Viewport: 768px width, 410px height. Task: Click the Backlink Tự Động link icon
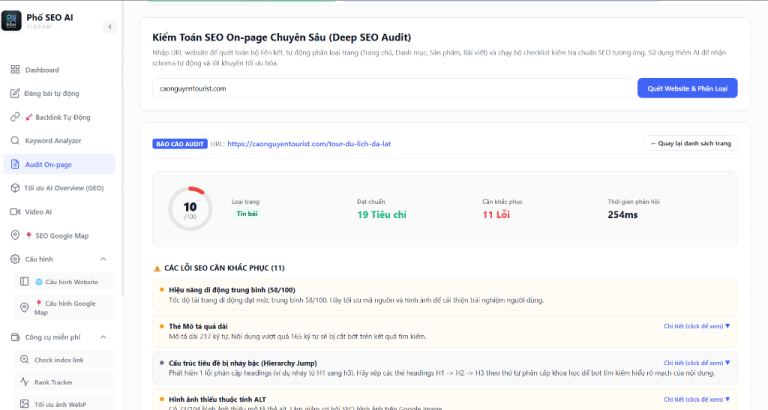coord(15,117)
